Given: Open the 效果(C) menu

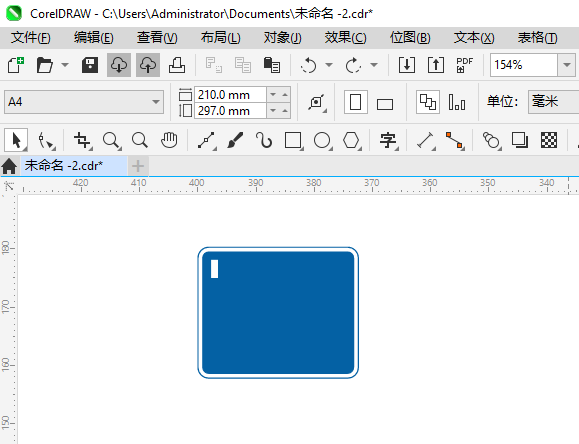Looking at the screenshot, I should [345, 38].
